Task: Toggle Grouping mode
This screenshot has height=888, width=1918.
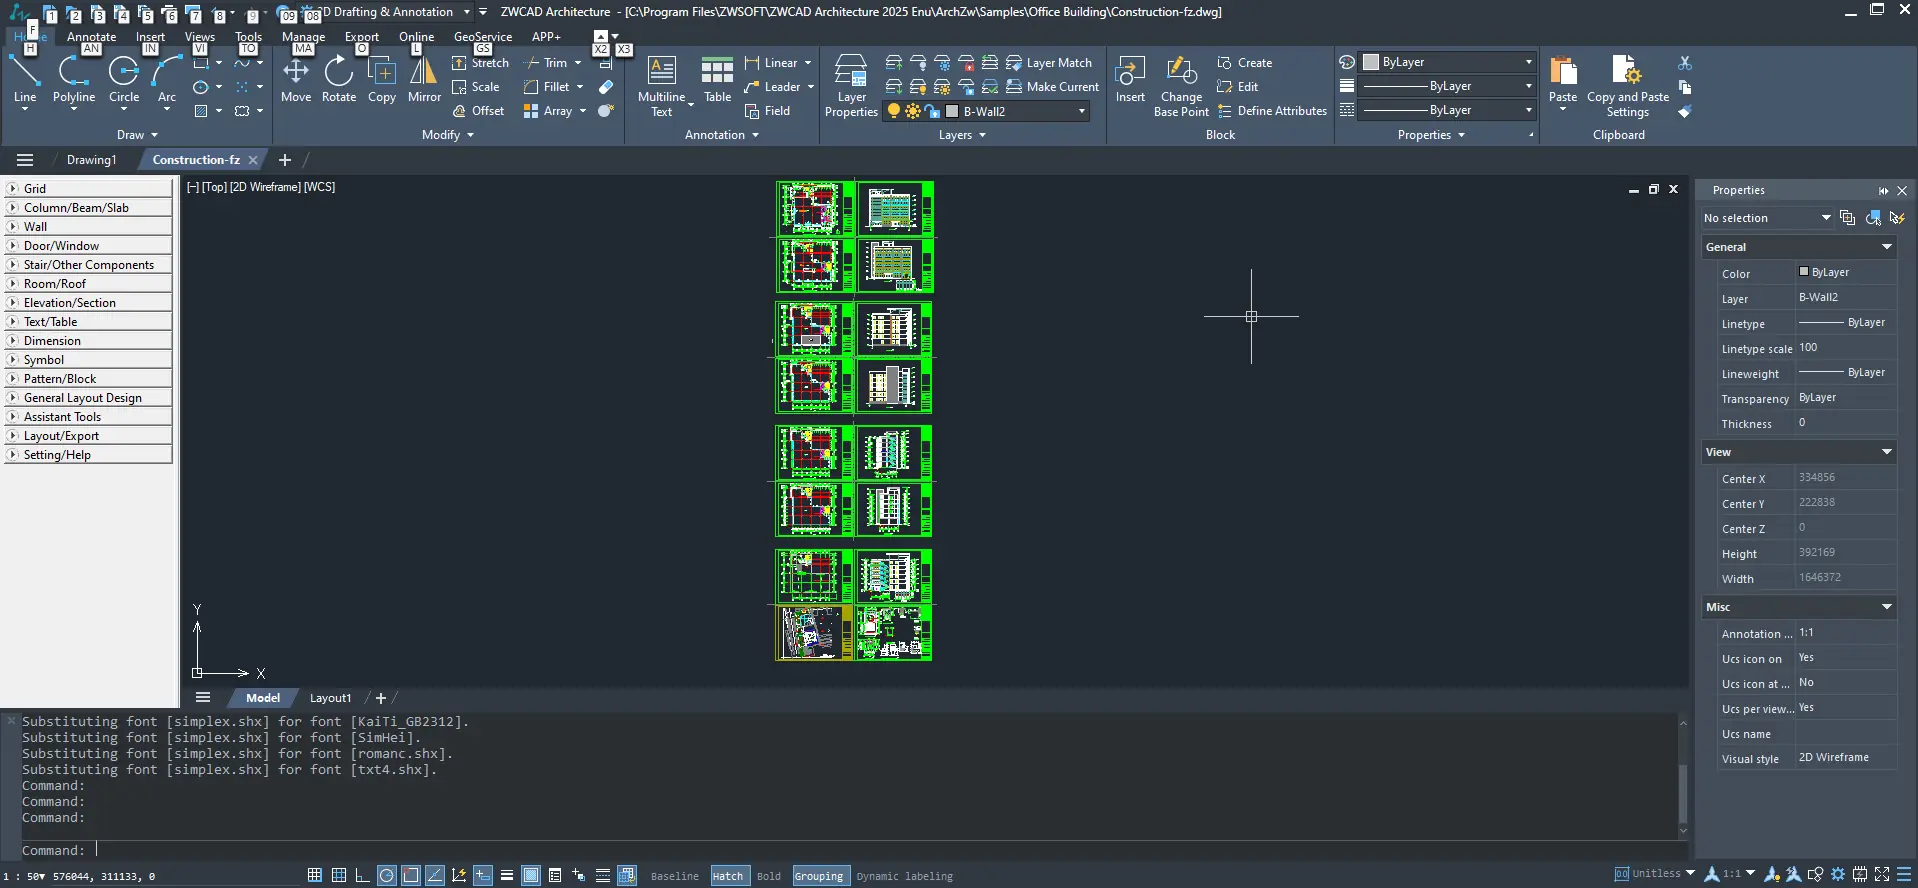Action: (819, 876)
